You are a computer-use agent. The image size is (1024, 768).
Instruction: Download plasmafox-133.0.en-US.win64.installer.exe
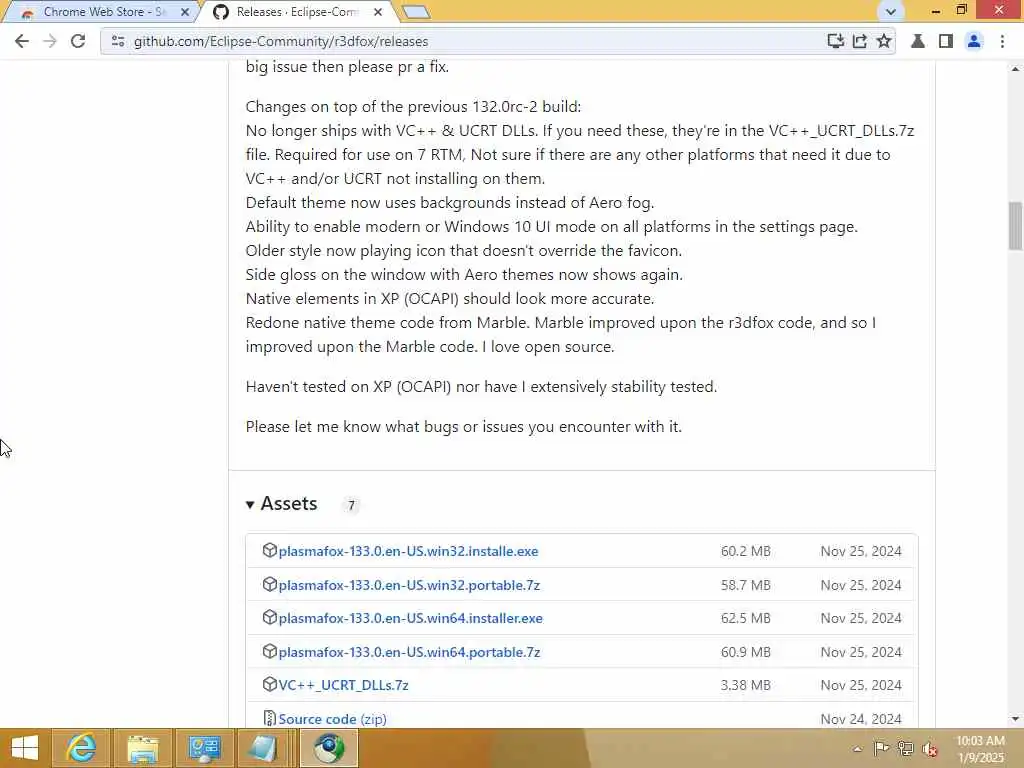pyautogui.click(x=411, y=618)
